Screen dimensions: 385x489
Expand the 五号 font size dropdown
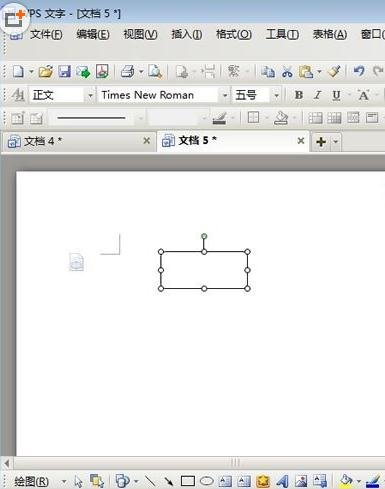[x=276, y=96]
